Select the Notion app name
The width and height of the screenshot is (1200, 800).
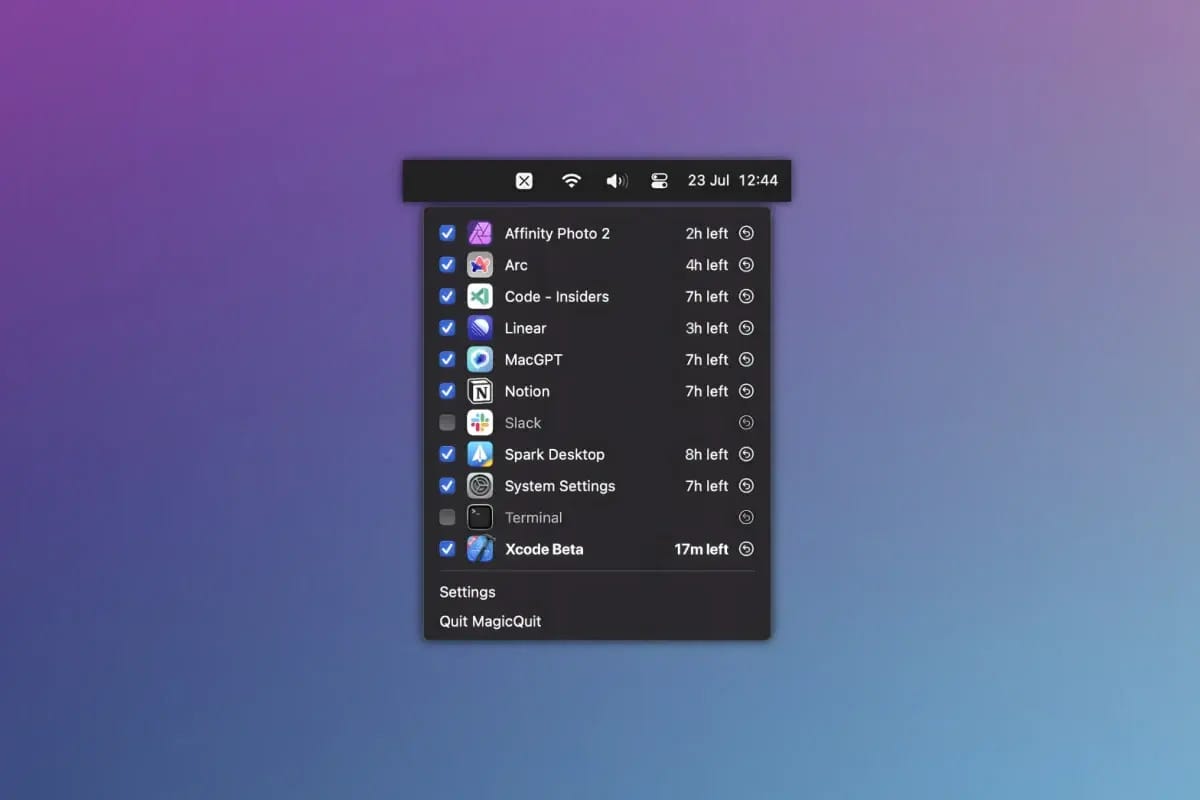click(x=527, y=391)
